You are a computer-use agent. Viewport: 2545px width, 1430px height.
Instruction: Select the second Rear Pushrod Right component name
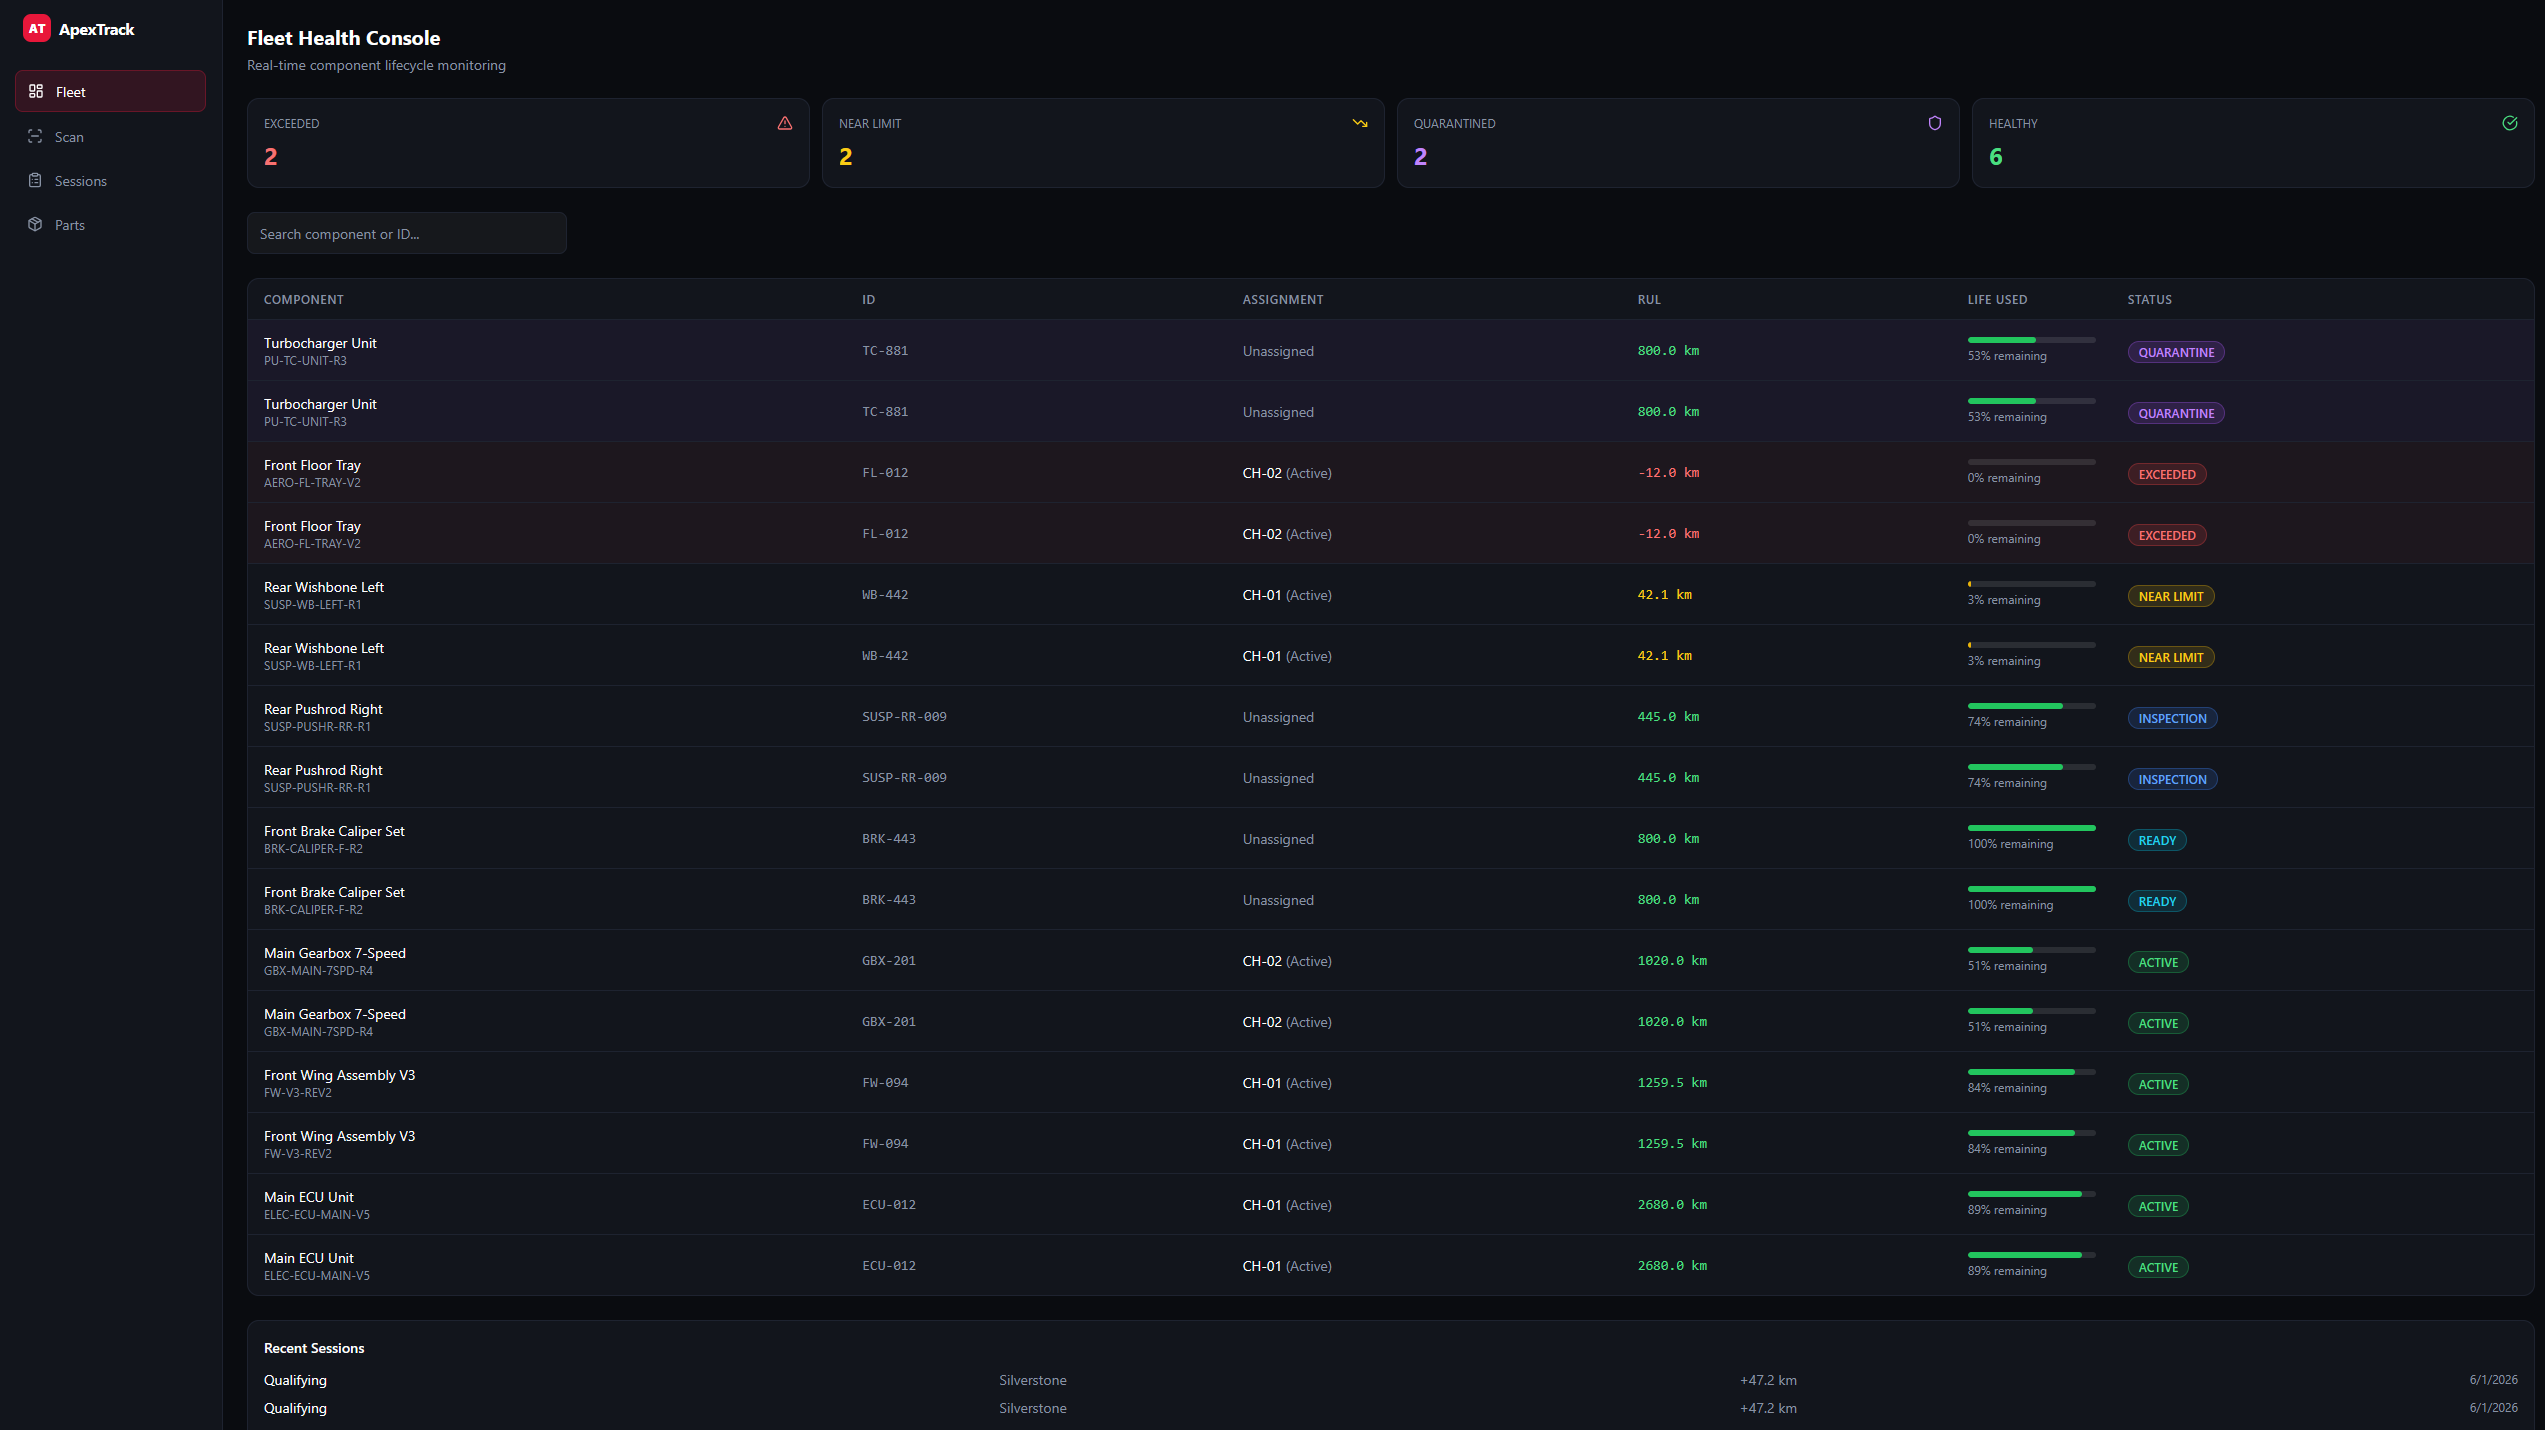[x=323, y=770]
